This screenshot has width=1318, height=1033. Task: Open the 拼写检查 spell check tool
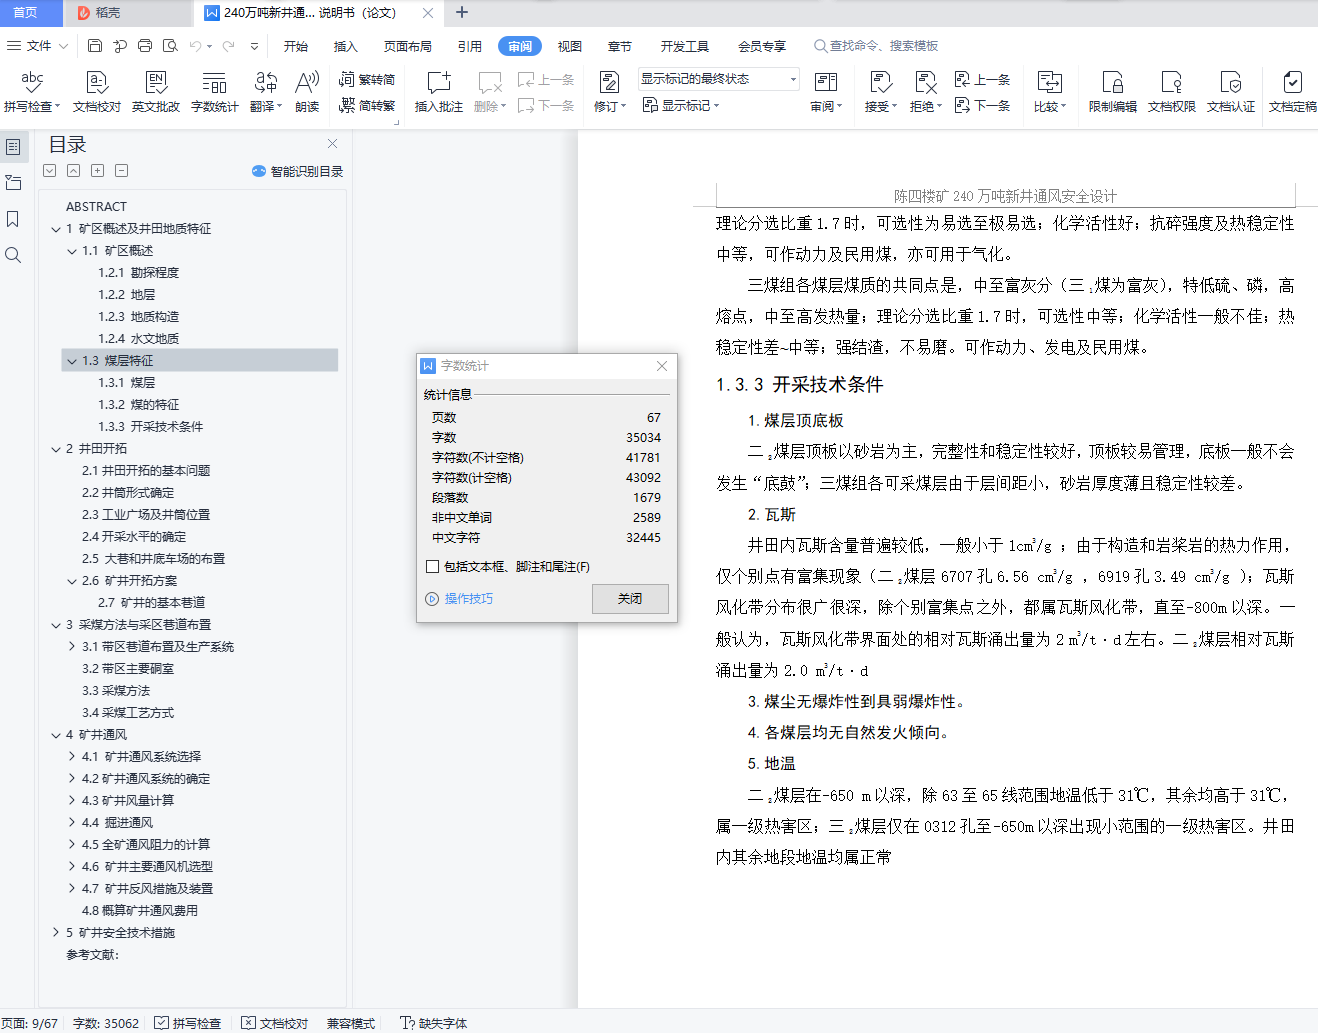pyautogui.click(x=32, y=90)
